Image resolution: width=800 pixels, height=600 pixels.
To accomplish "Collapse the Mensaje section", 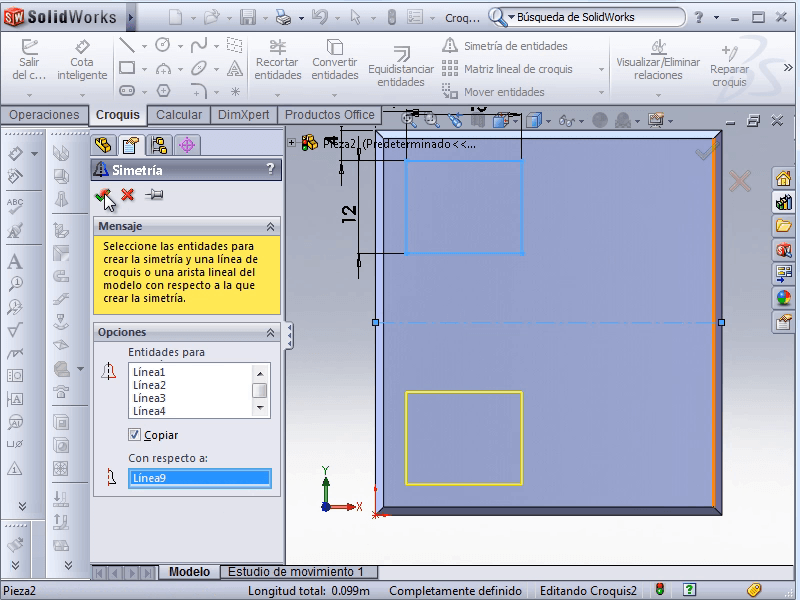I will click(x=270, y=227).
